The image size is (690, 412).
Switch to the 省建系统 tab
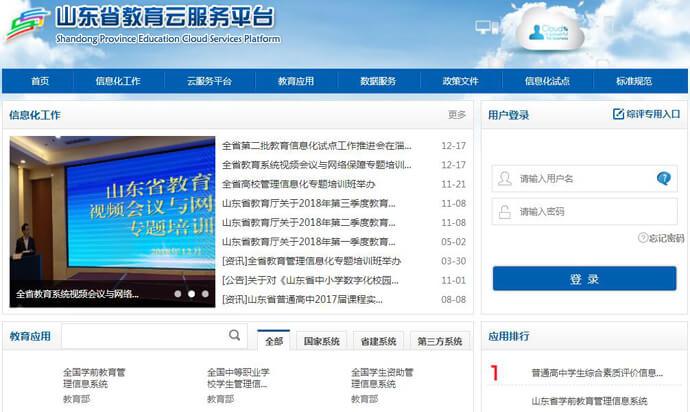[x=378, y=342]
